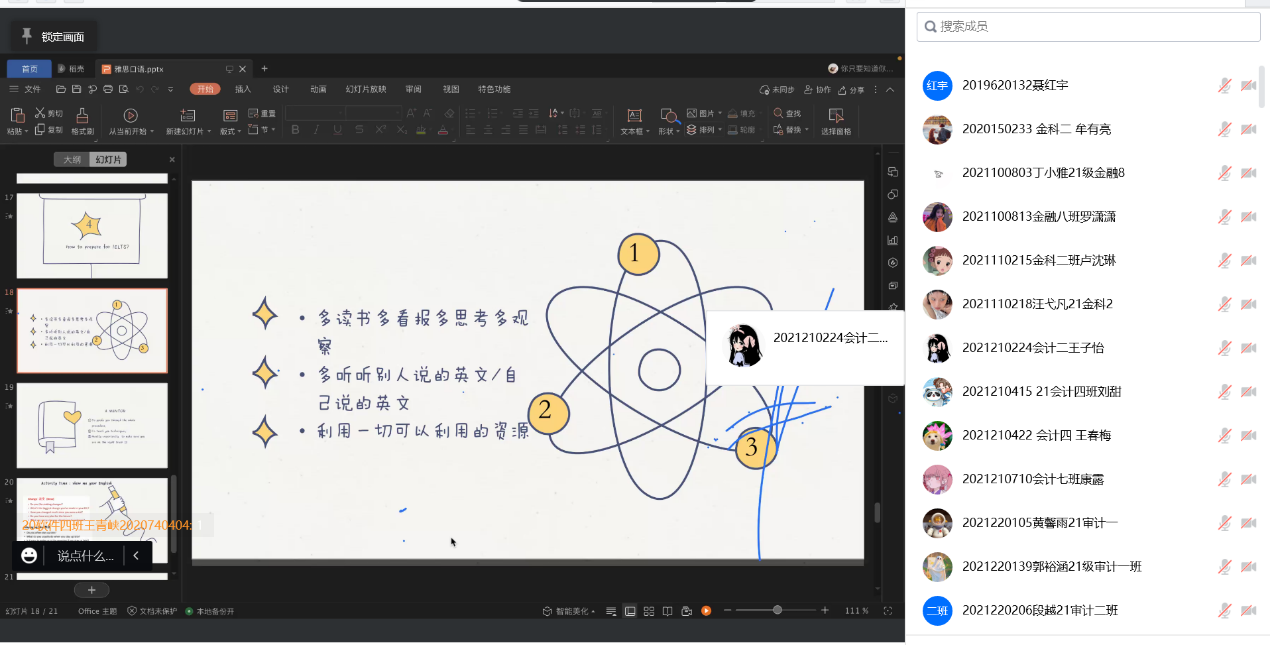The height and width of the screenshot is (645, 1270).
Task: Toggle the pin screen (锁定画面) button
Action: [54, 37]
